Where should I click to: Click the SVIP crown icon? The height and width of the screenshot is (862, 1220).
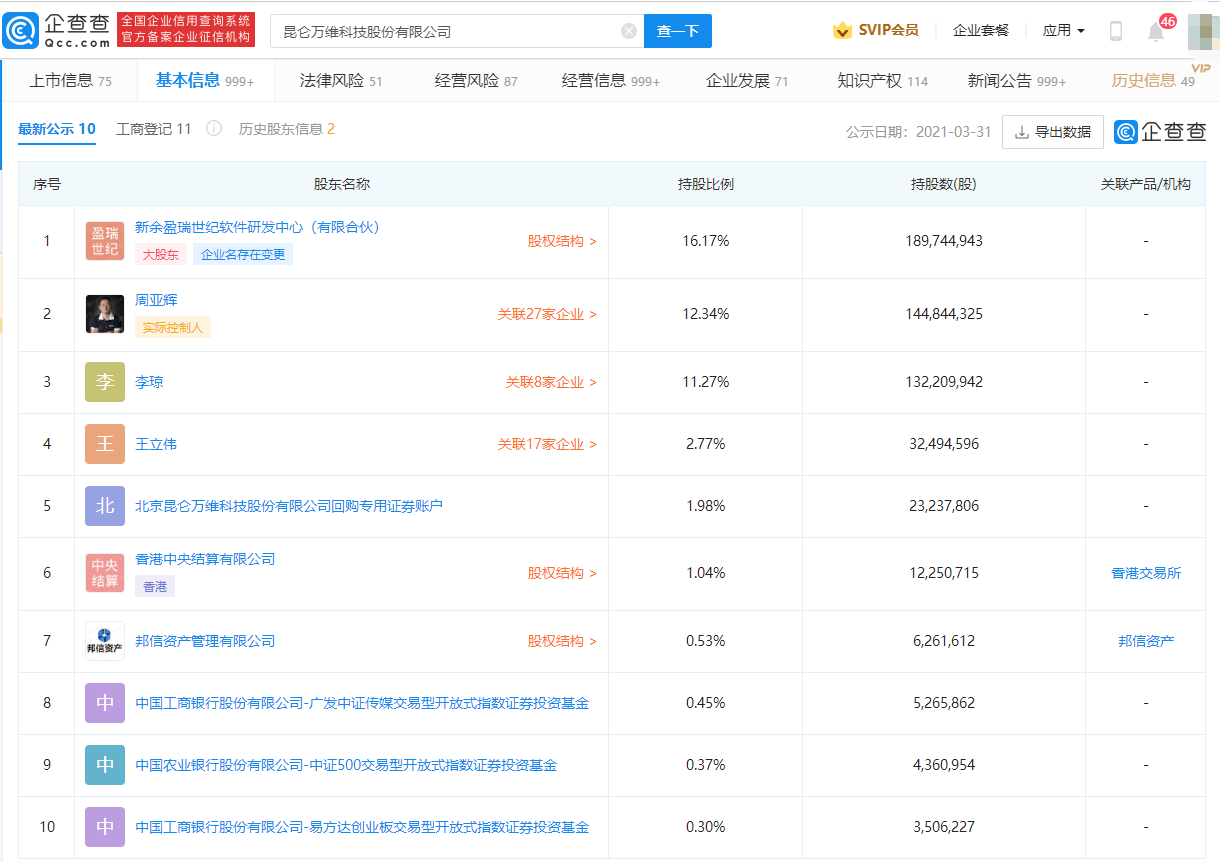tap(842, 31)
